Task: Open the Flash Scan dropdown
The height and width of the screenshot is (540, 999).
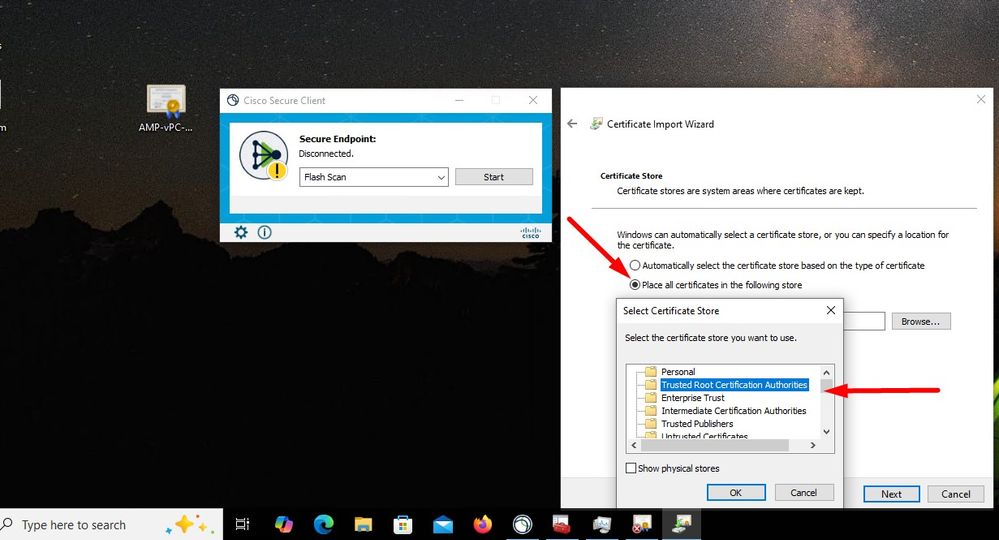Action: [x=373, y=177]
